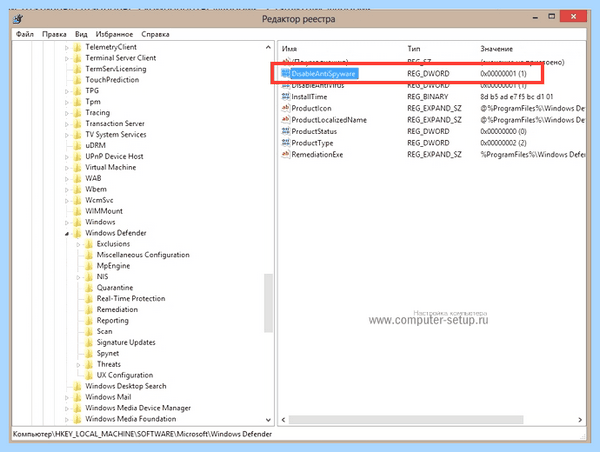
Task: Click the Quarantine folder icon
Action: coord(89,288)
